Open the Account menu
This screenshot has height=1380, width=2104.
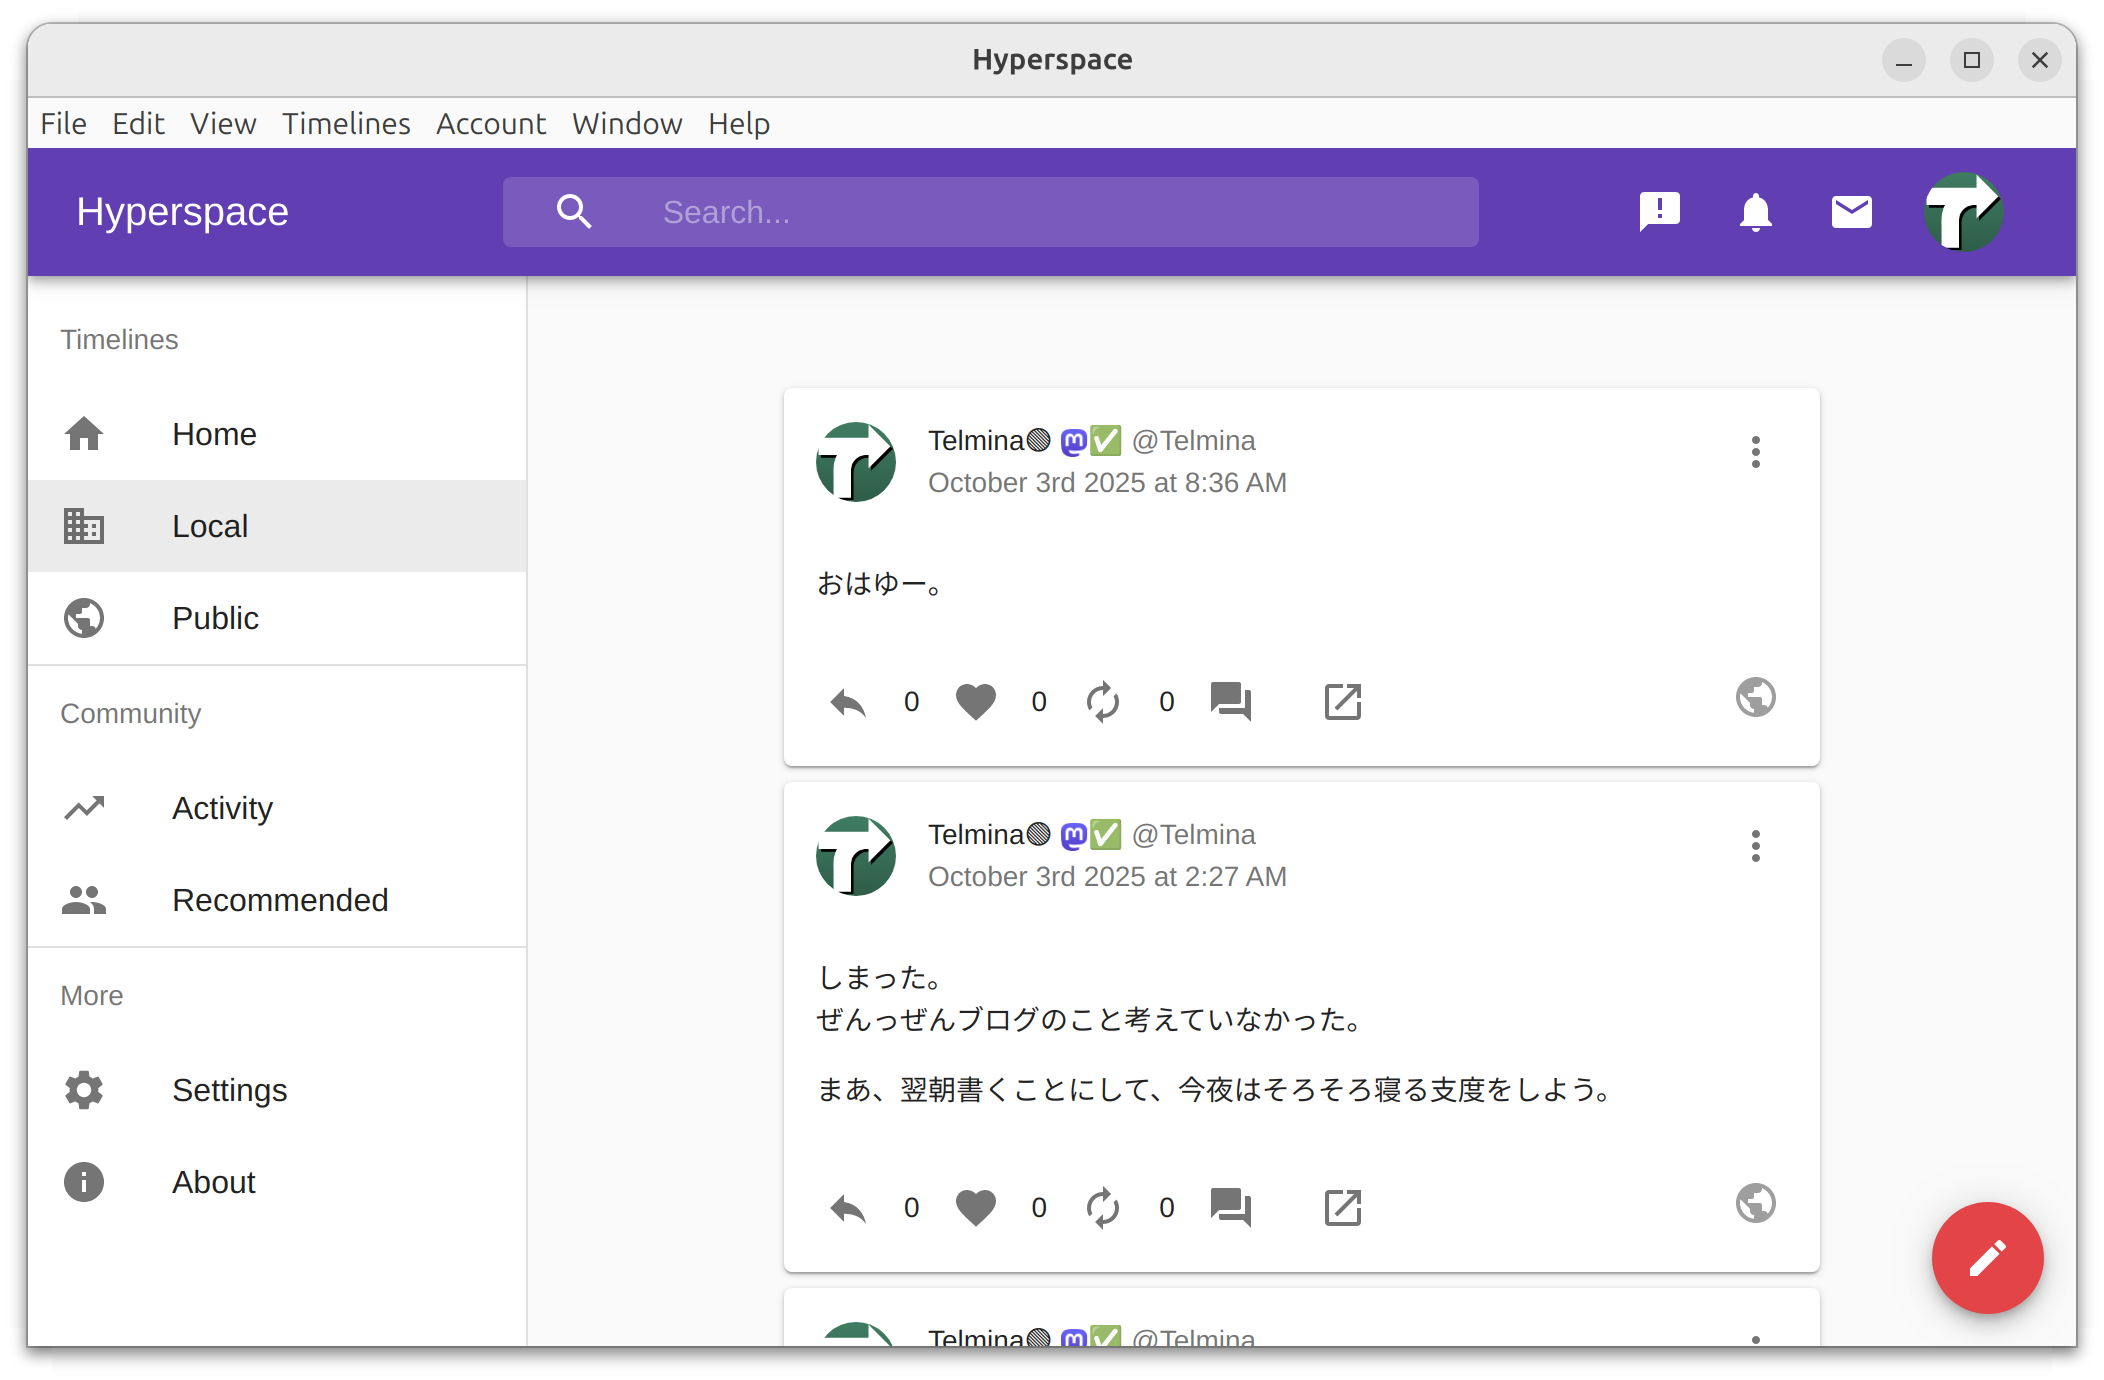490,123
